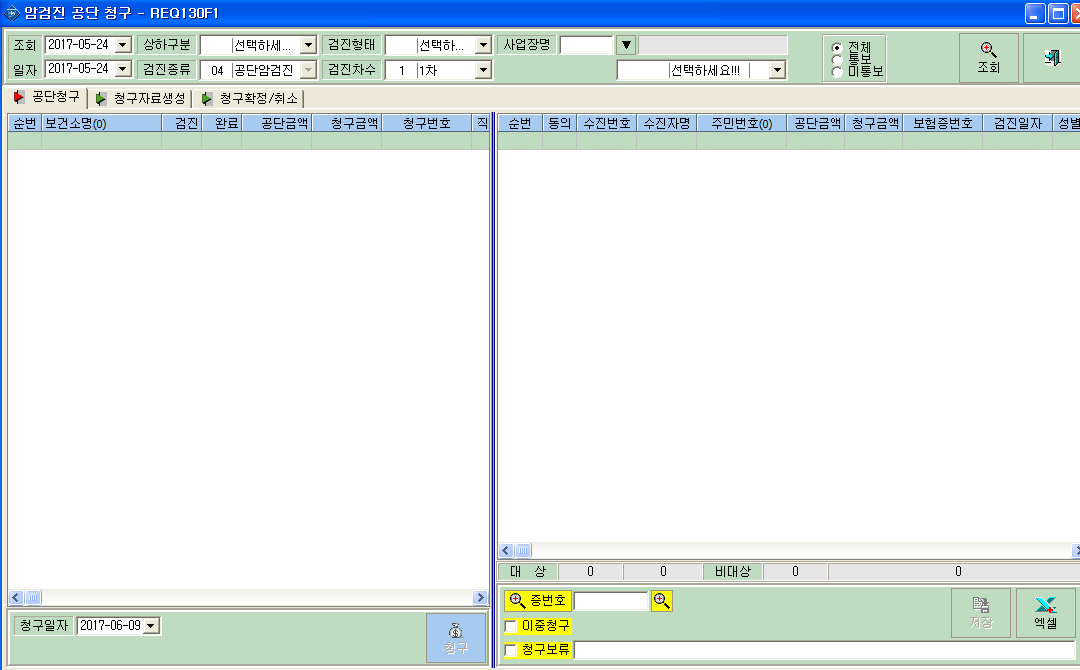The image size is (1080, 670).
Task: Enable the 이중청구 checkbox
Action: (x=511, y=627)
